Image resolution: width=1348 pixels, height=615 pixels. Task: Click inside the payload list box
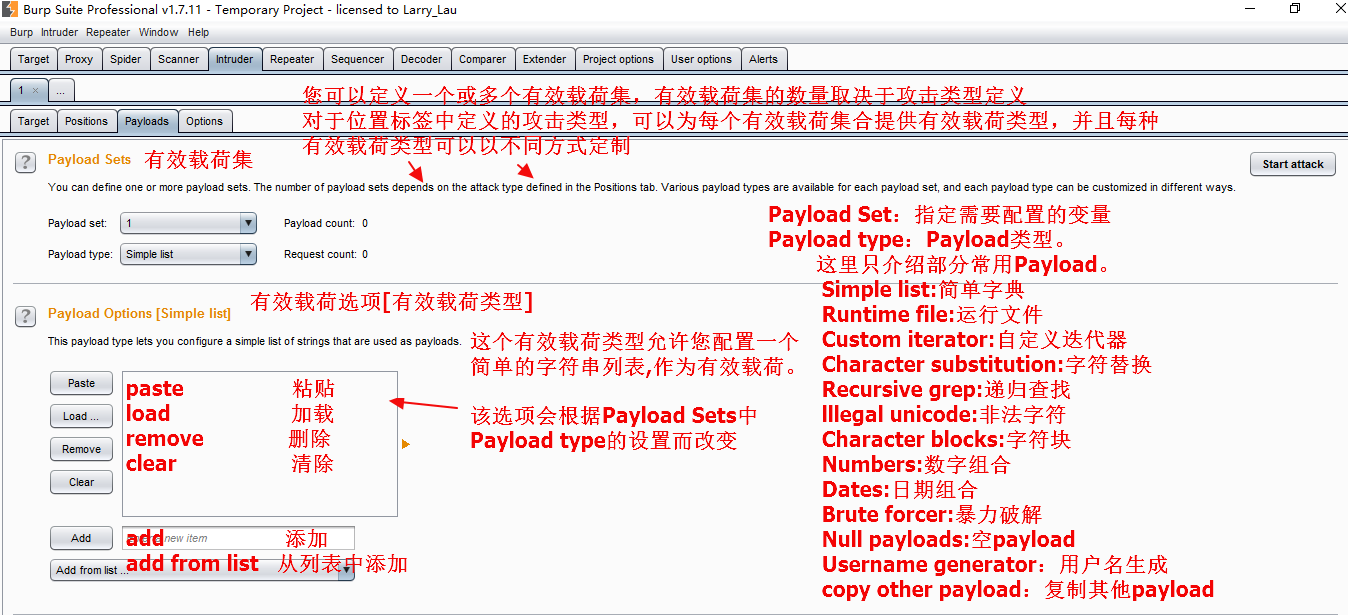click(260, 444)
